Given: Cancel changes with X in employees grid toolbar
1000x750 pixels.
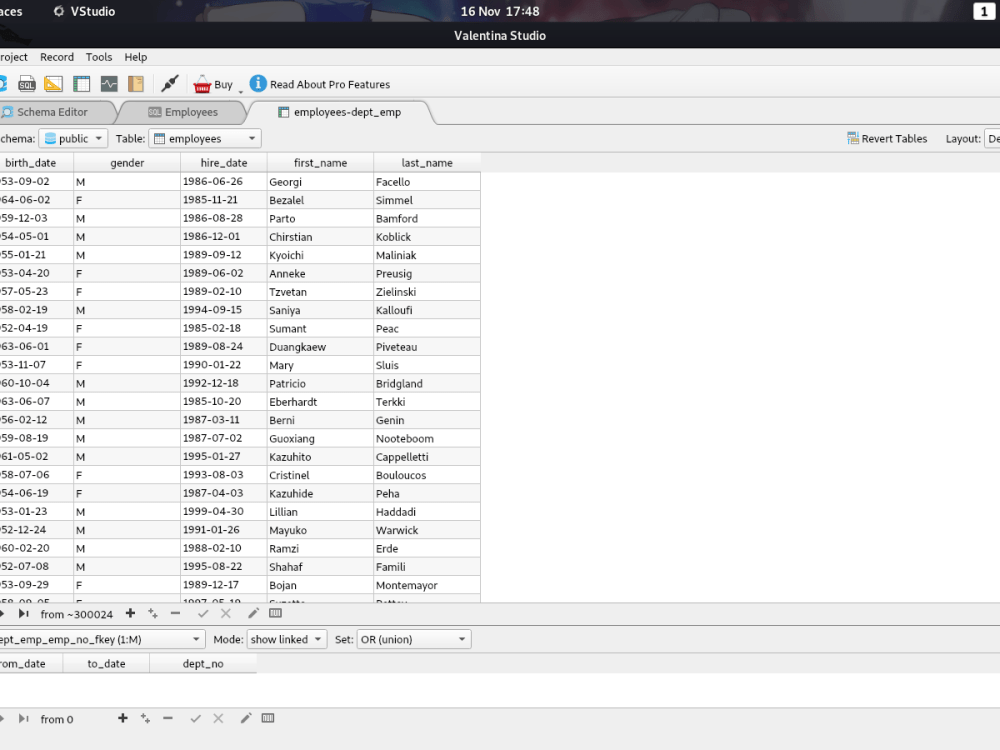Looking at the screenshot, I should click(226, 614).
